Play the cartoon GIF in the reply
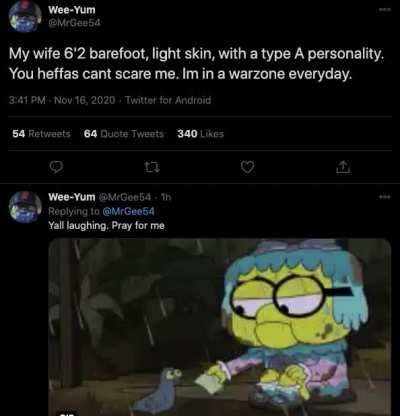Viewport: 400px width, 416px height. (x=220, y=327)
